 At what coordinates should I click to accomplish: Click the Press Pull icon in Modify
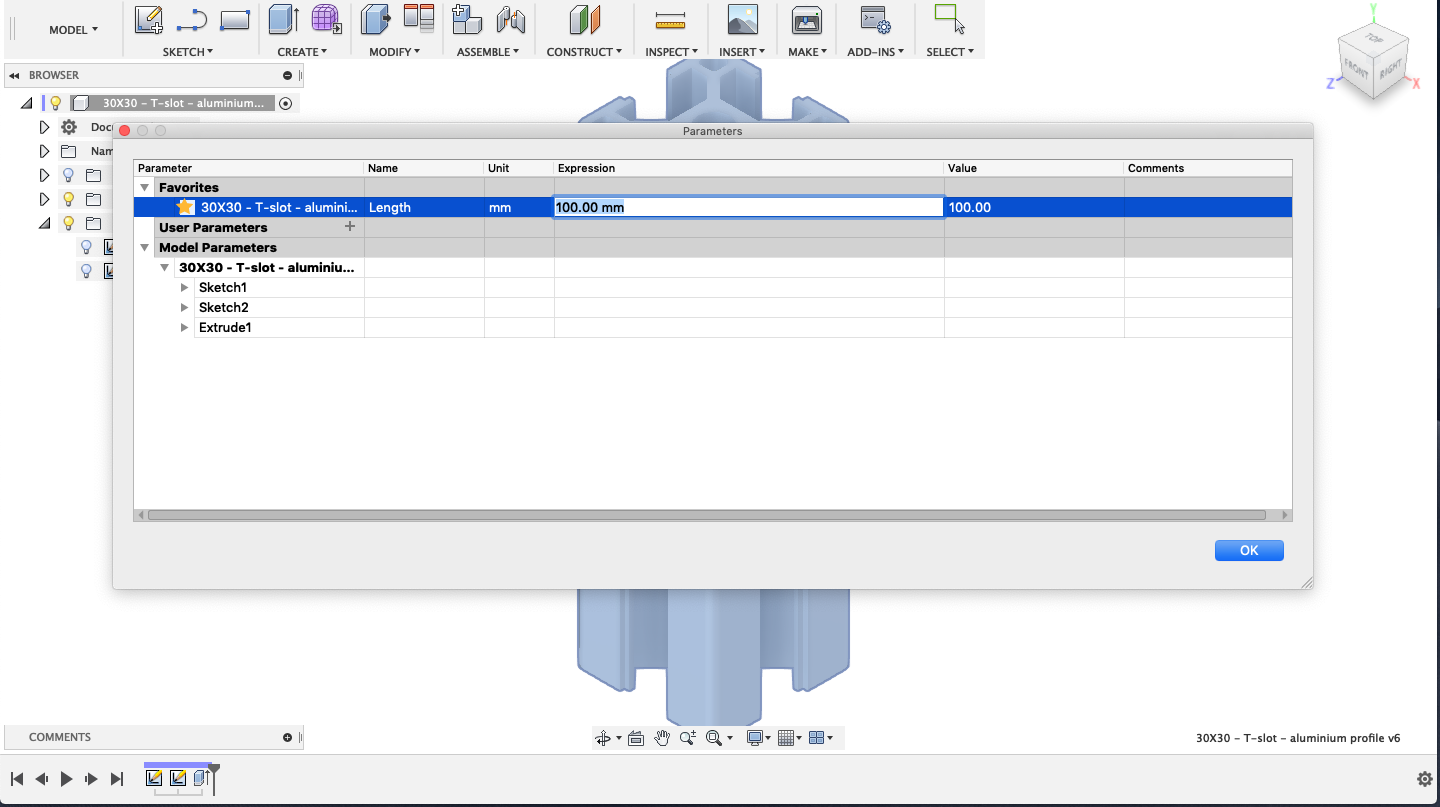376,19
